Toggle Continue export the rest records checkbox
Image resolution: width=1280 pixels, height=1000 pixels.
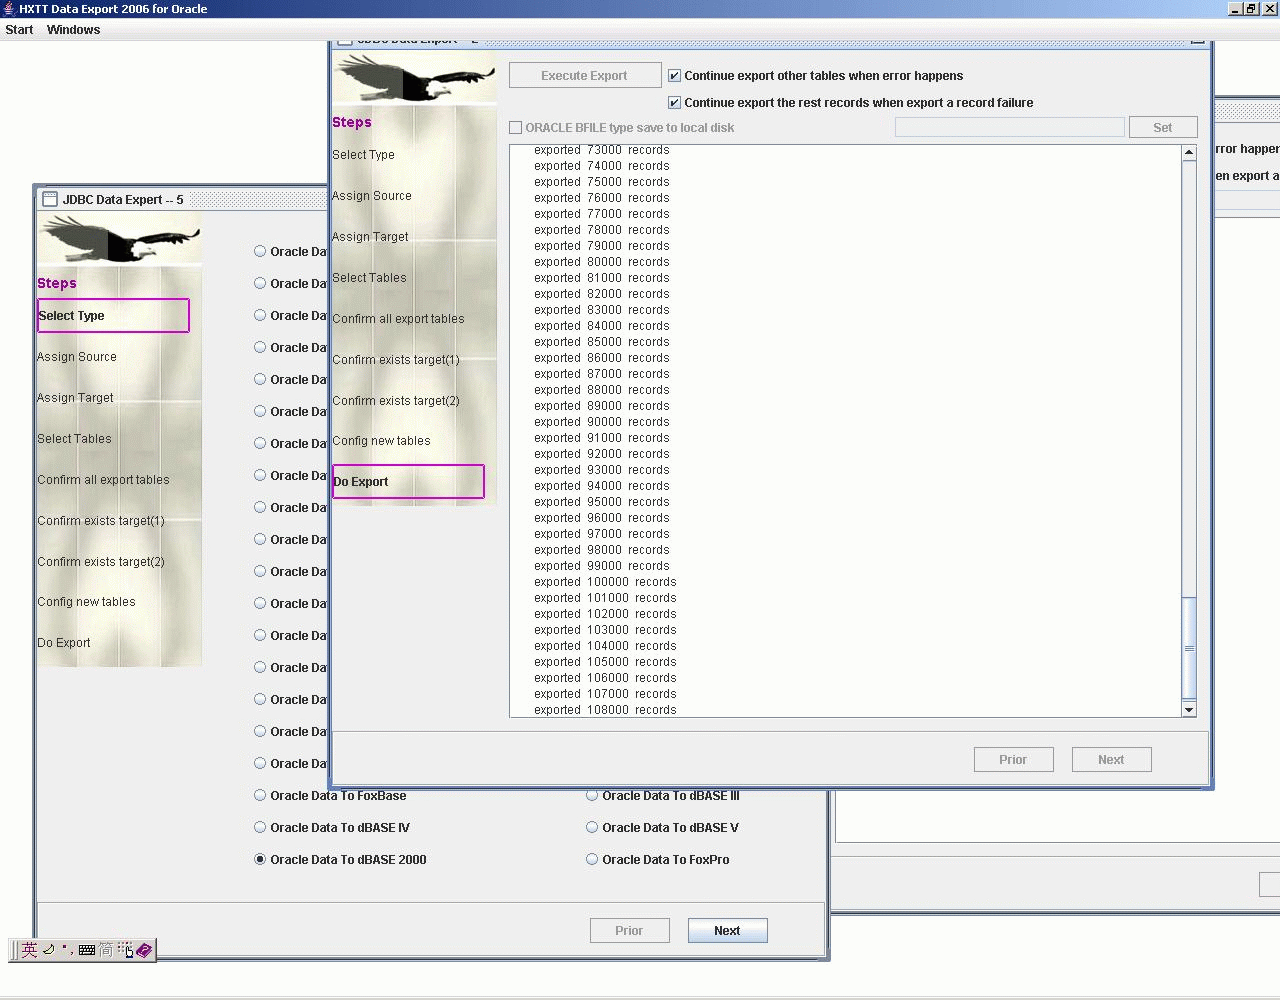coord(674,103)
